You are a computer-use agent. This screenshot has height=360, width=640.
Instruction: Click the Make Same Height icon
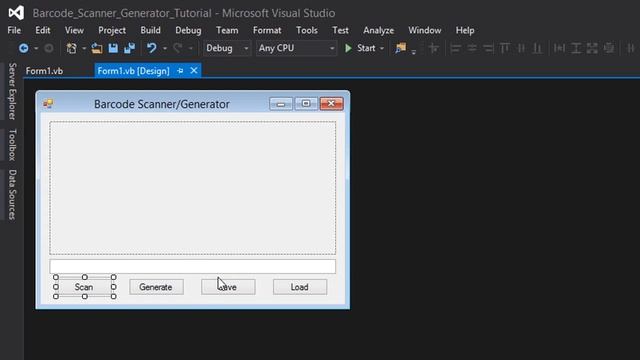576,49
